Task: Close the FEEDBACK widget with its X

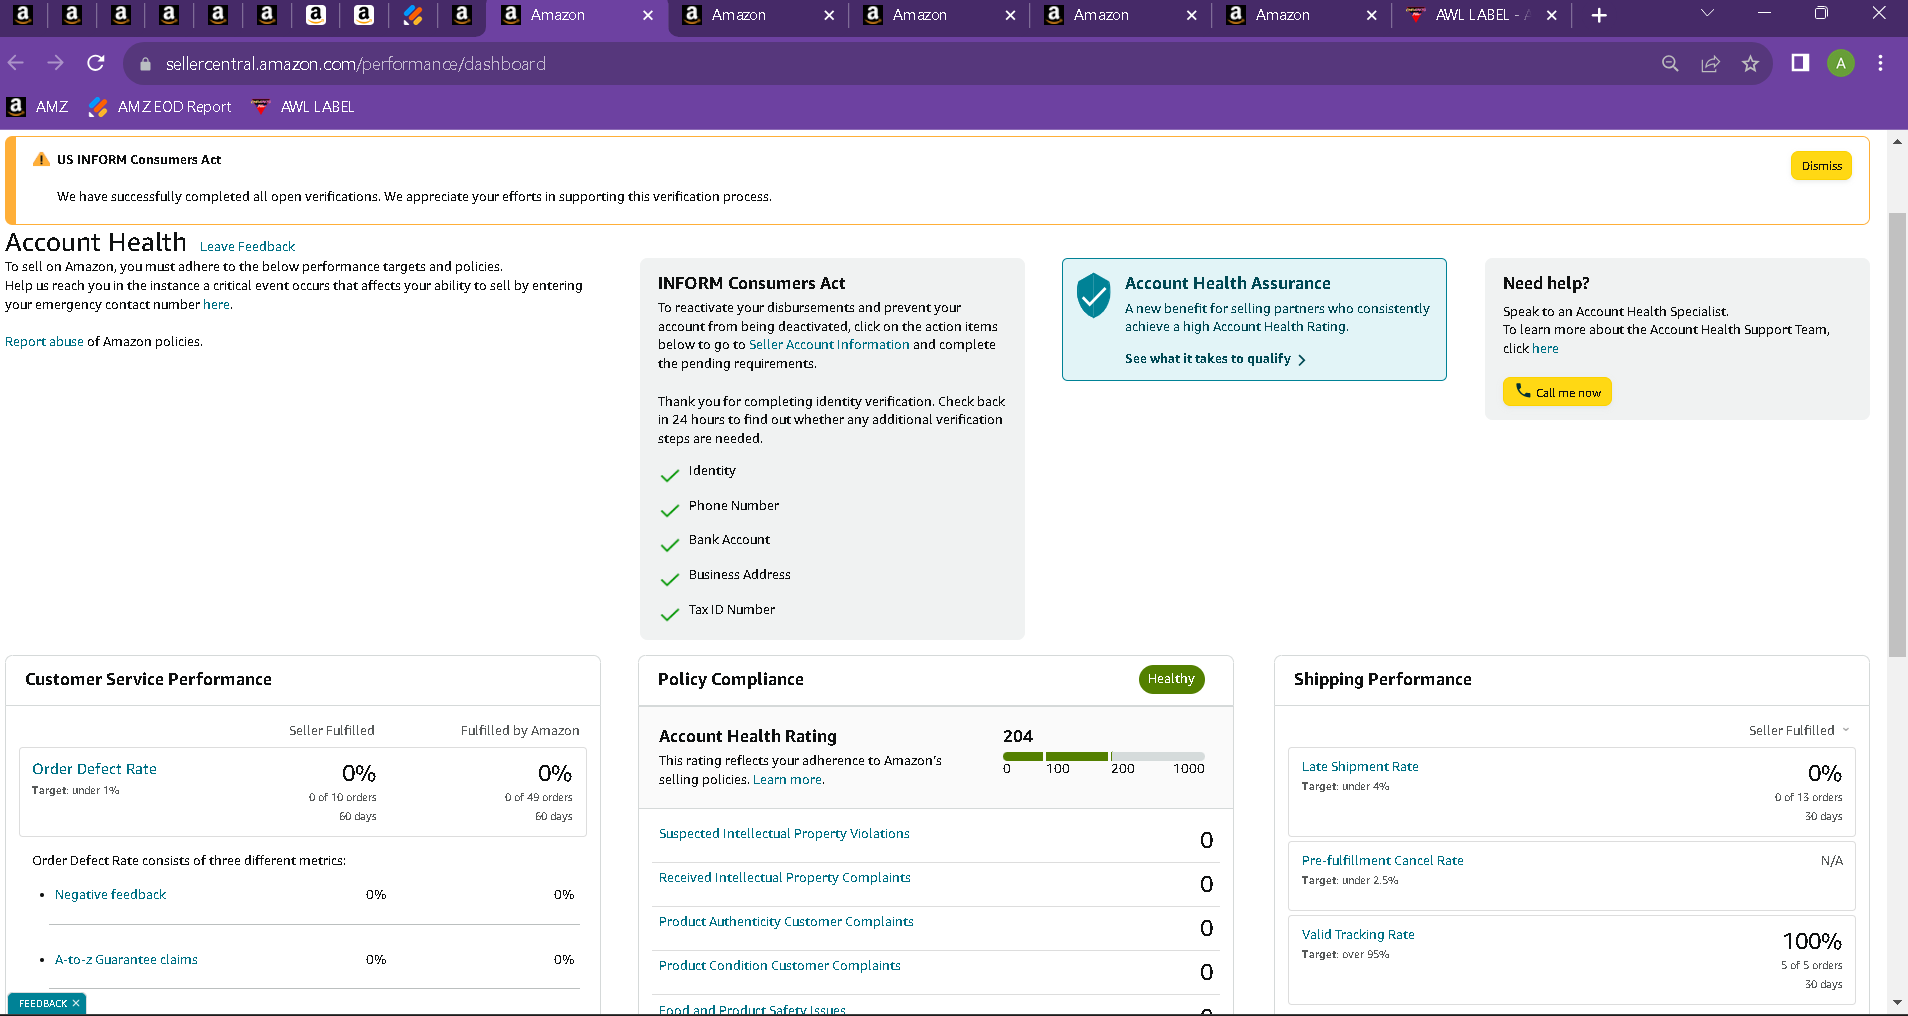Action: tap(76, 1003)
